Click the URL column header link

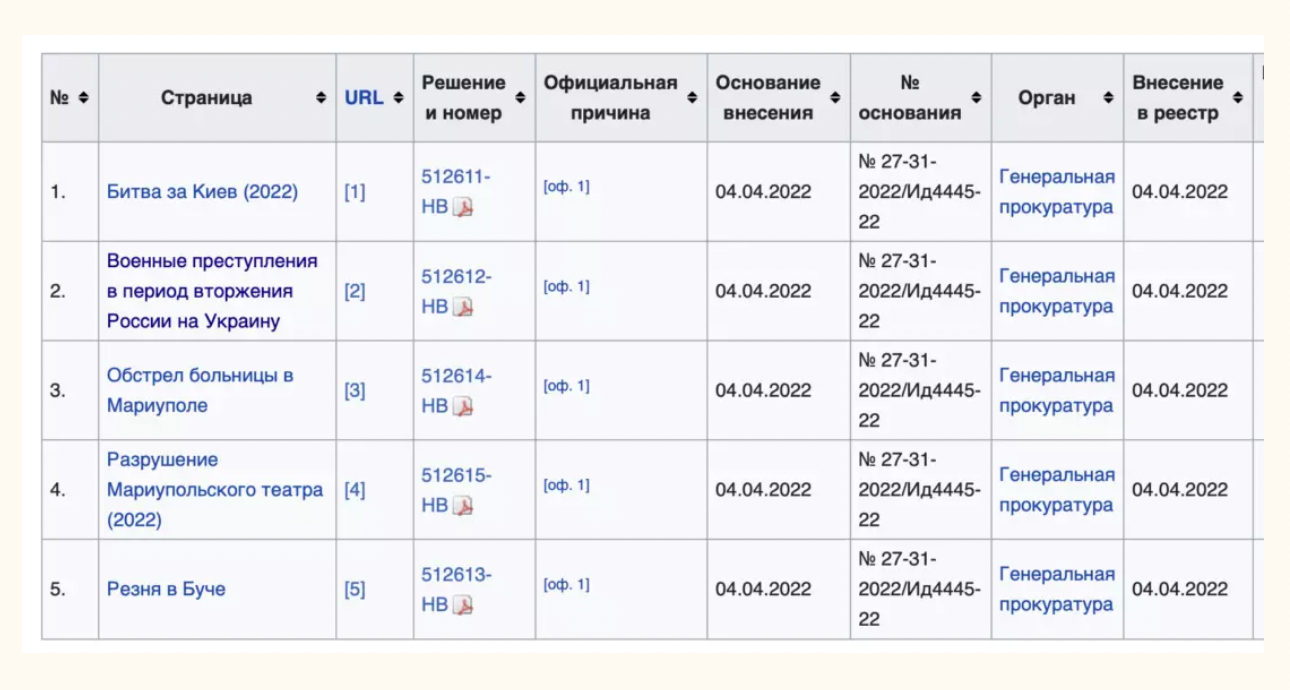364,98
